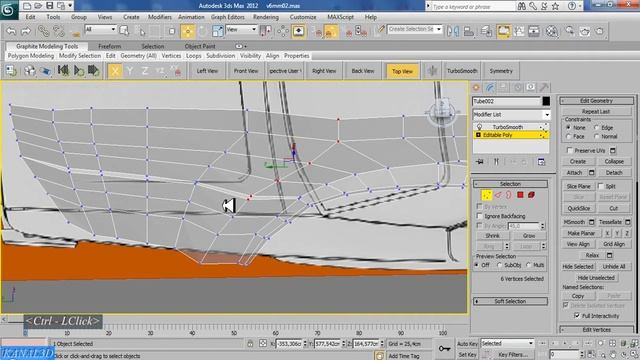640x360 pixels.
Task: Constrain to Z axis button
Action: tap(145, 71)
